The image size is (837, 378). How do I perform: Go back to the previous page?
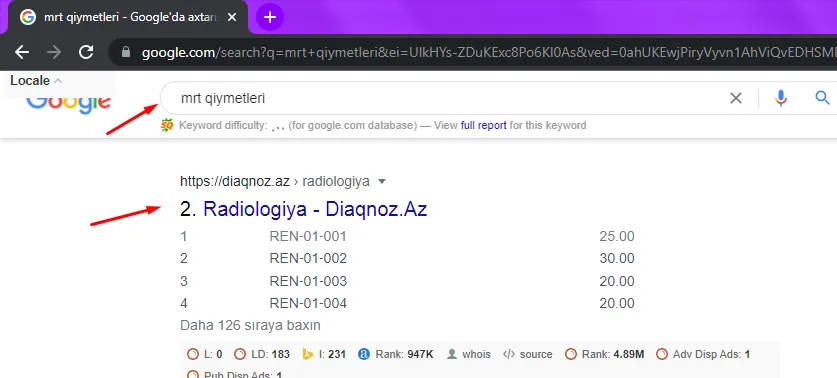(x=22, y=52)
